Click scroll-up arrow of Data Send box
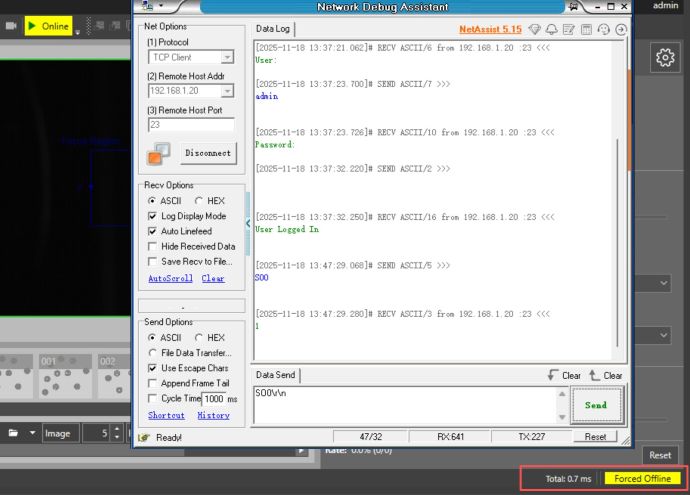690x495 pixels. pos(562,394)
